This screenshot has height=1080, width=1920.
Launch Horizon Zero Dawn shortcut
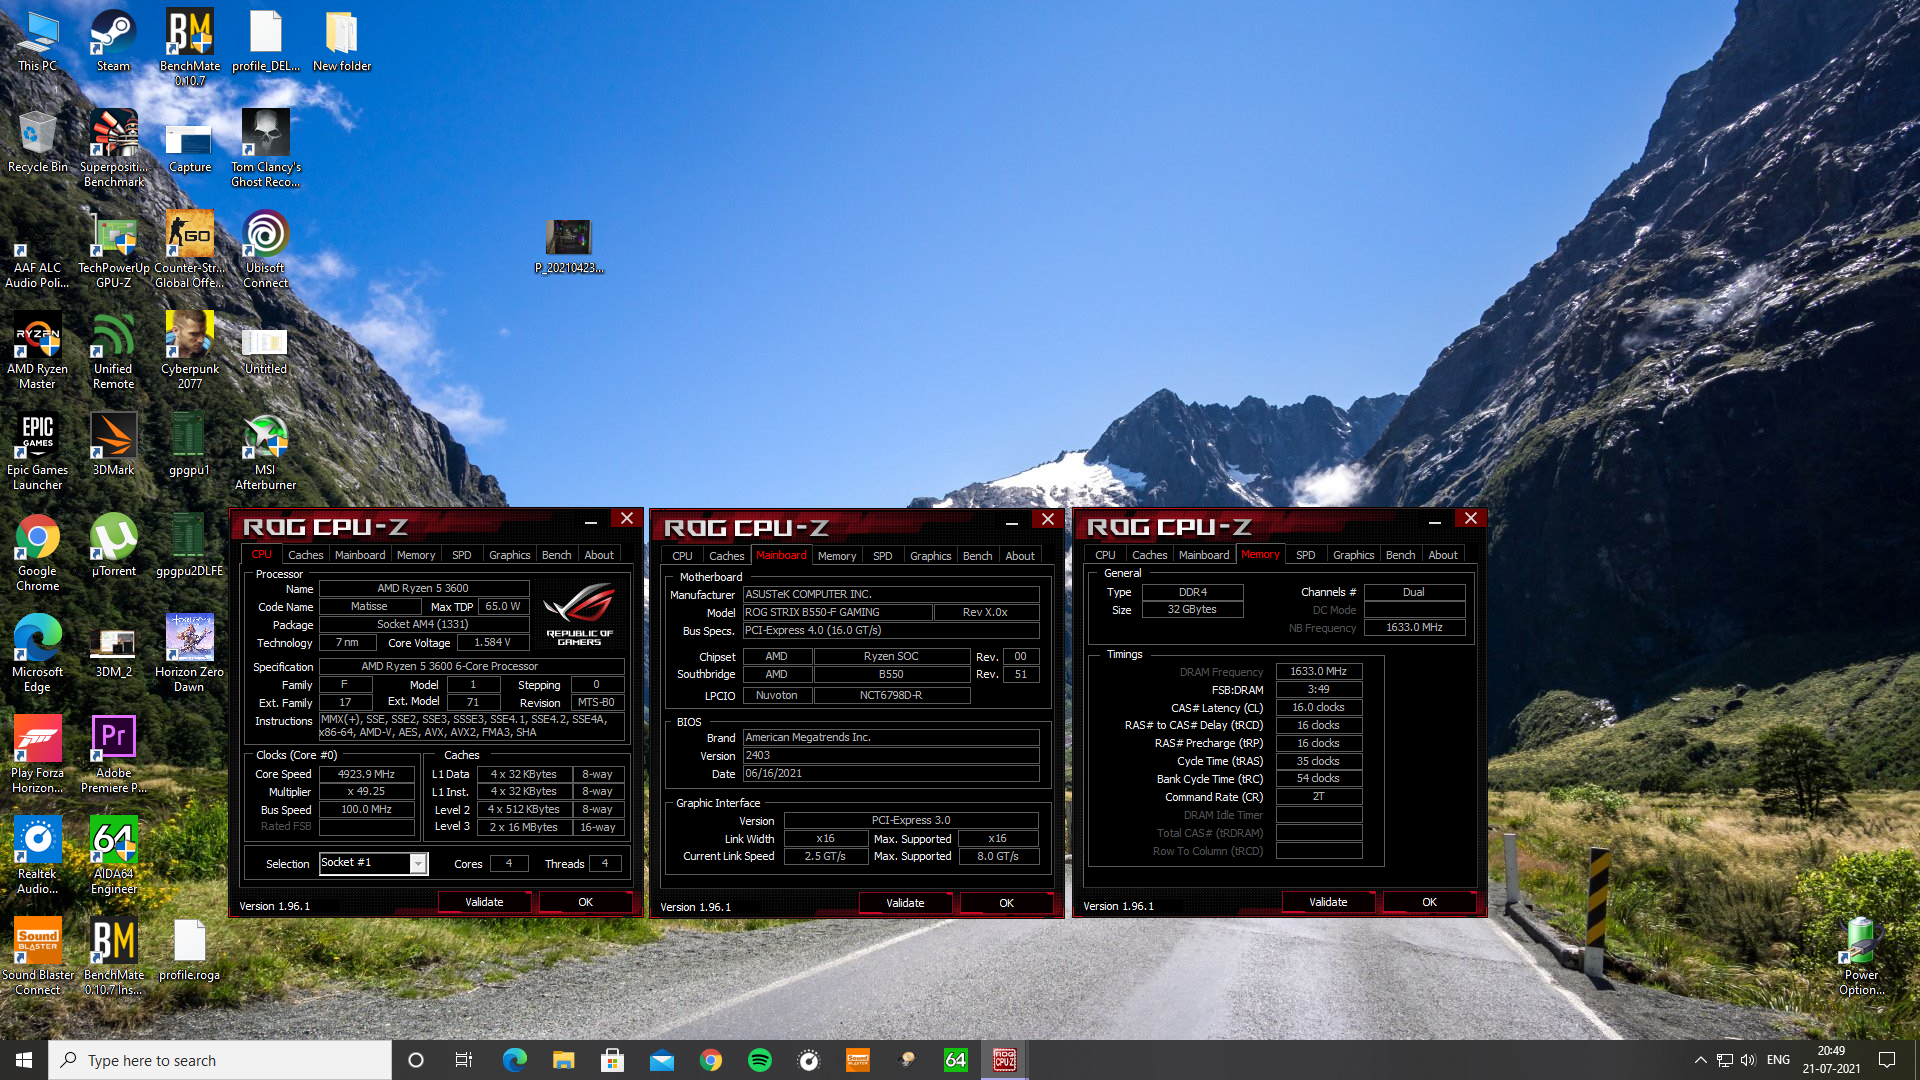(189, 654)
